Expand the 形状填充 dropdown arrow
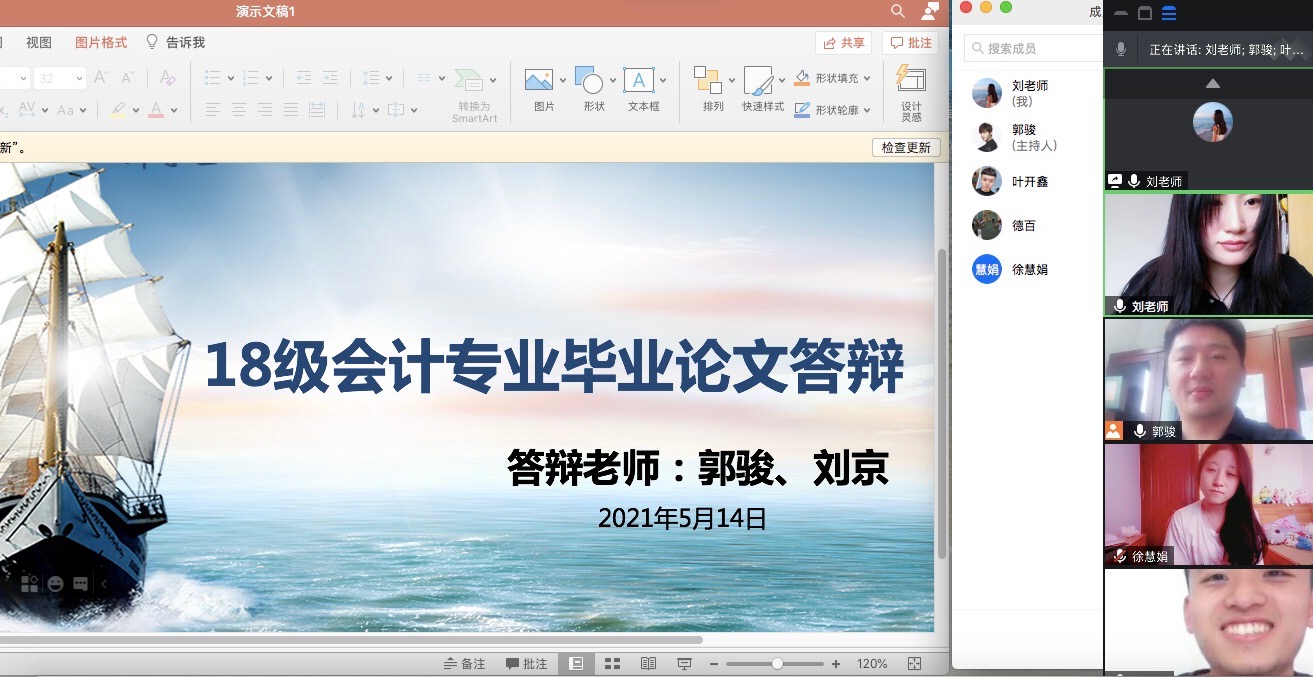This screenshot has width=1313, height=677. [867, 78]
